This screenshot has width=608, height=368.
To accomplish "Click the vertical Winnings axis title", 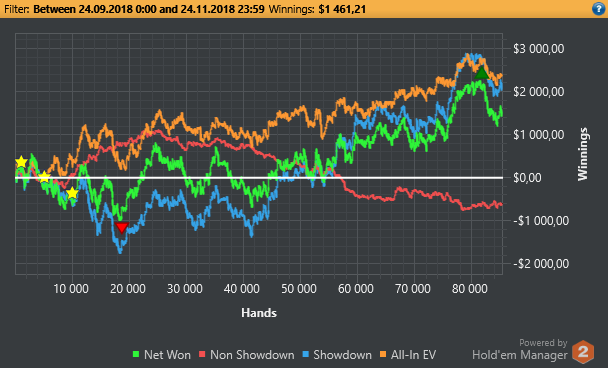I will (583, 154).
